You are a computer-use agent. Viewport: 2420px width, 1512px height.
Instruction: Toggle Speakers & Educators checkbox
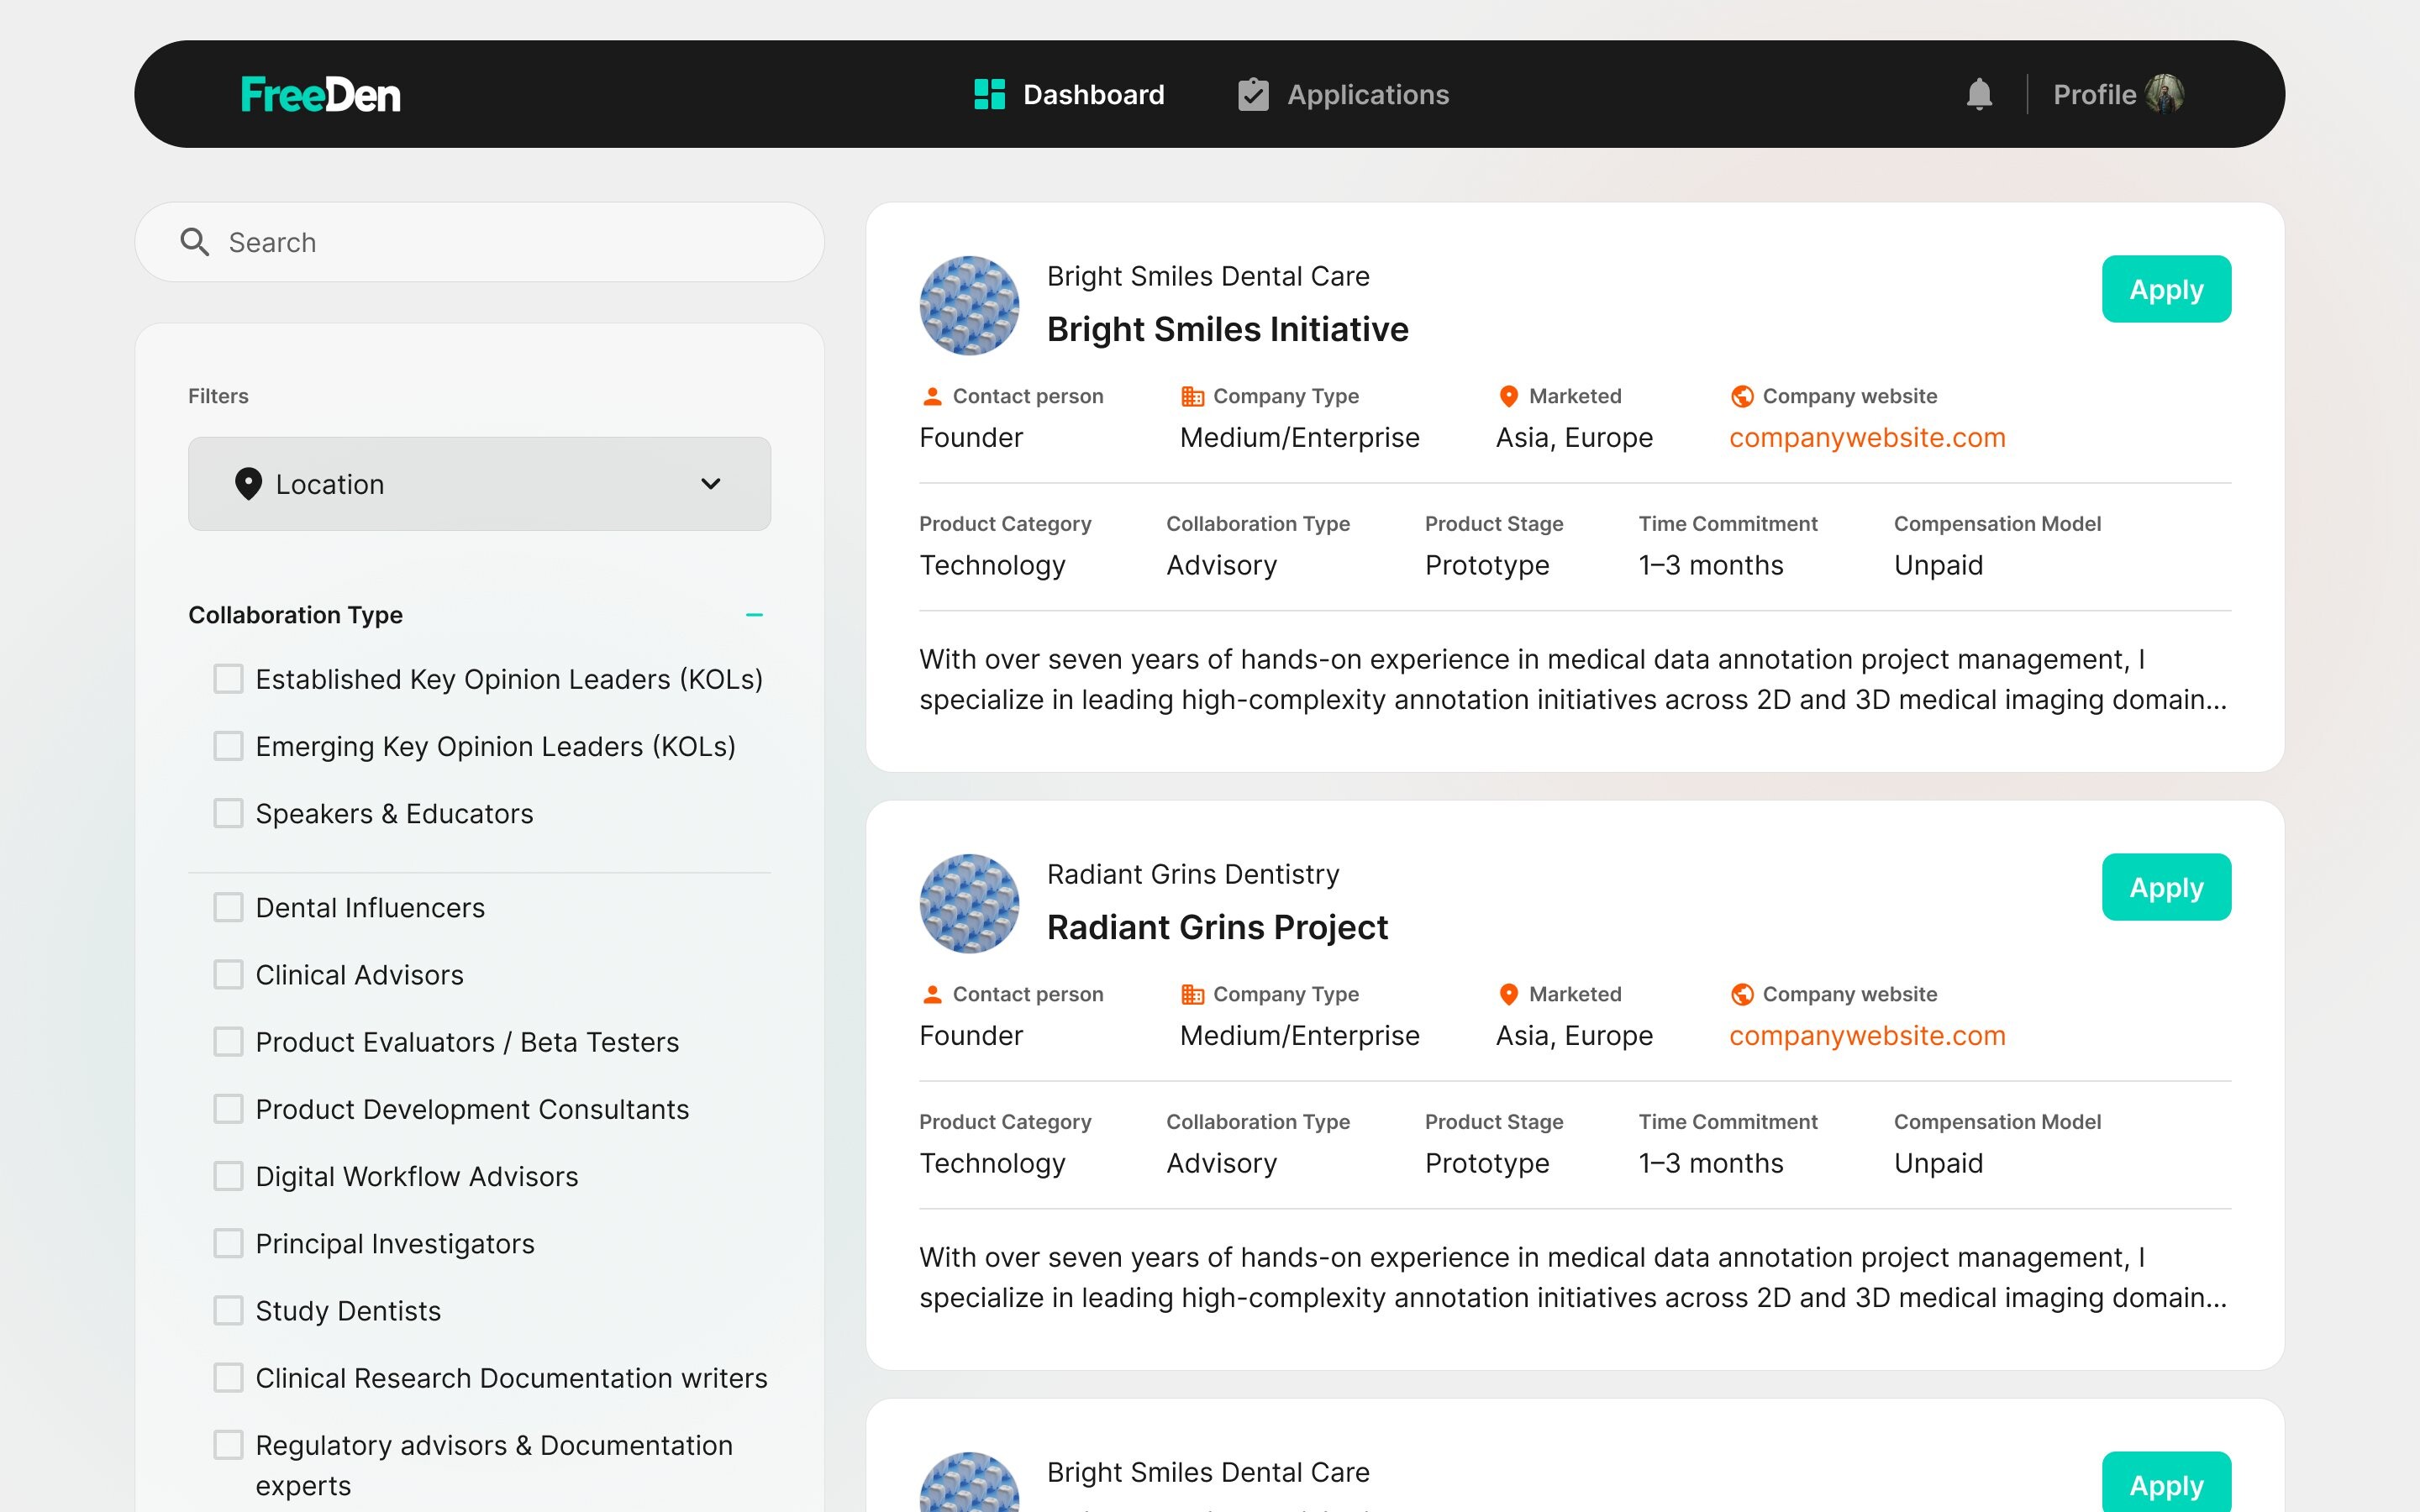point(228,813)
